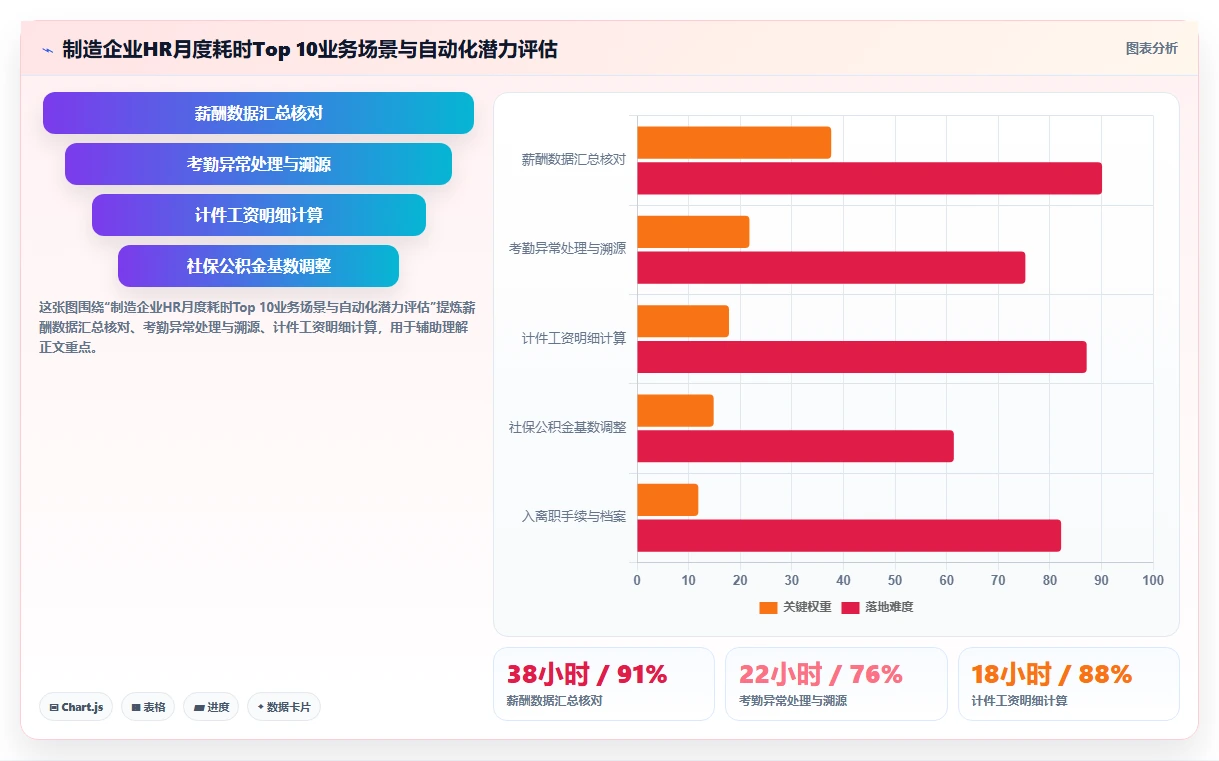This screenshot has height=761, width=1219.
Task: Click the Chart.js tag chip
Action: coord(77,707)
